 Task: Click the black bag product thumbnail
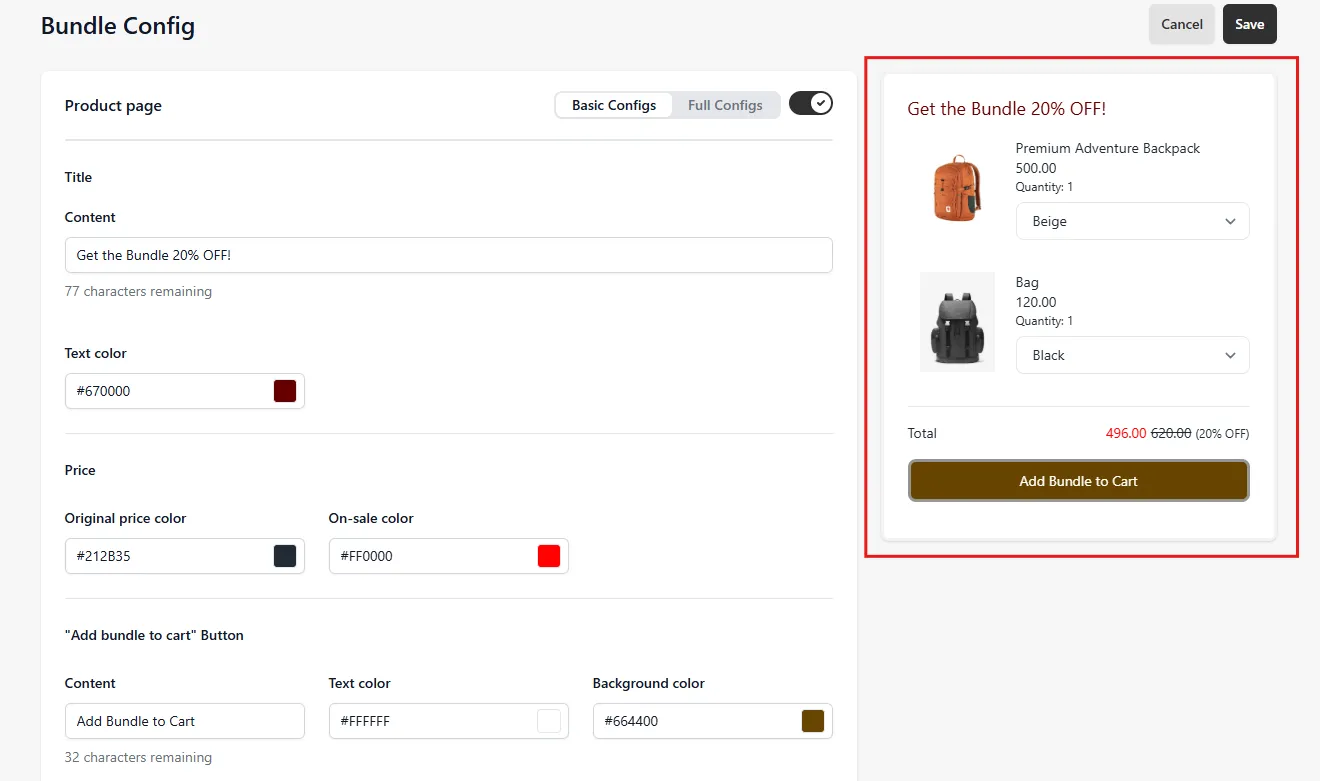pyautogui.click(x=957, y=322)
